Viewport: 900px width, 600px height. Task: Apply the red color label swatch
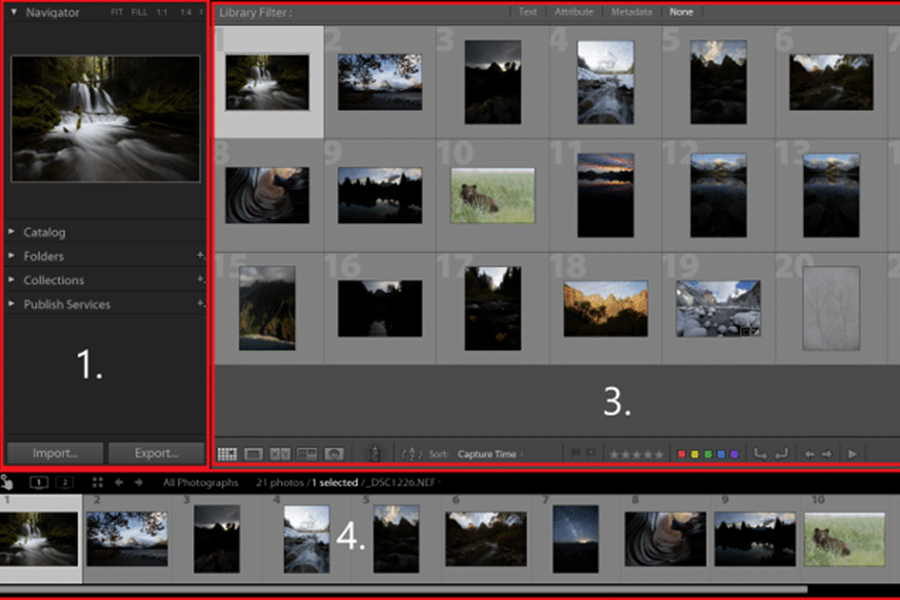(682, 454)
